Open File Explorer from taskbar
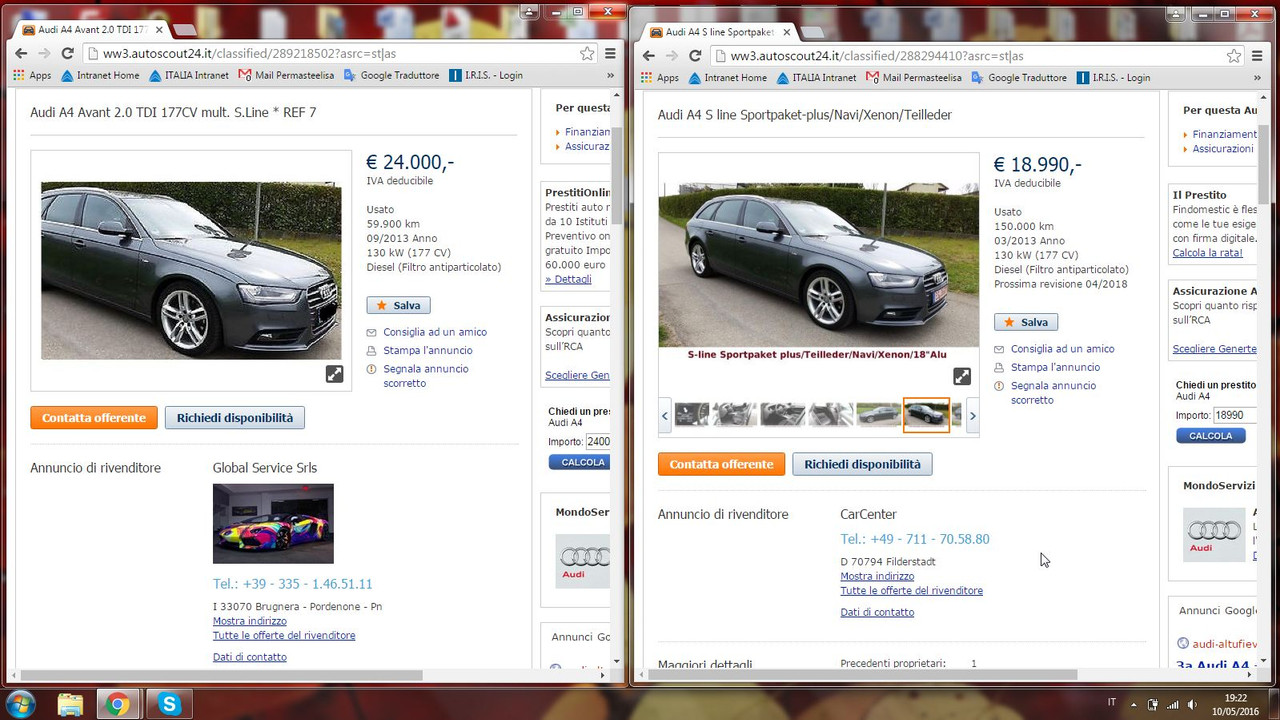This screenshot has height=720, width=1280. click(70, 704)
